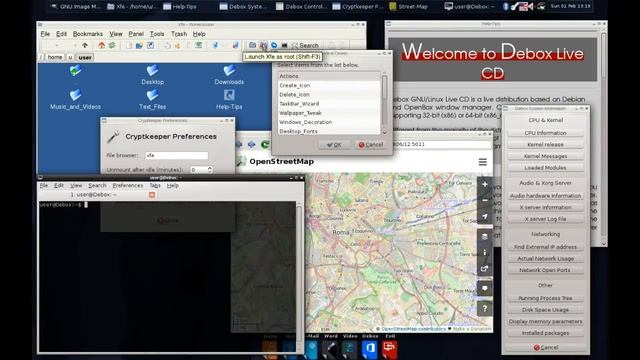Click Audio hardware information button
The width and height of the screenshot is (640, 360).
545,196
